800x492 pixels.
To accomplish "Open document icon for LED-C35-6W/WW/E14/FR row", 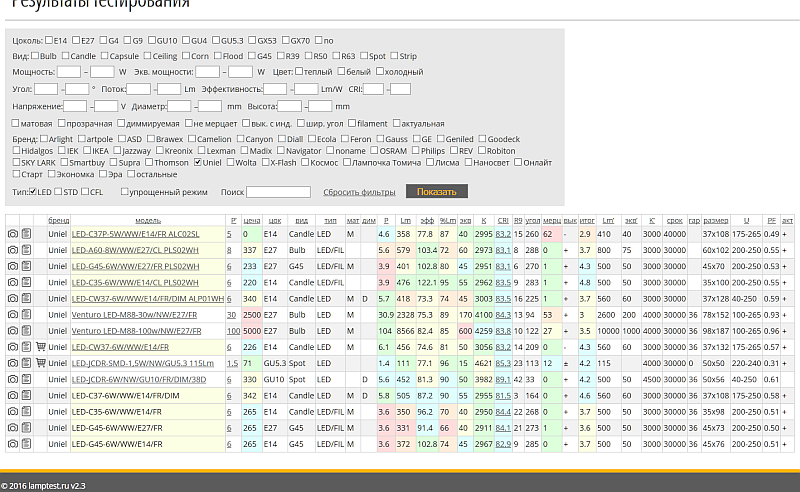I will pos(26,411).
